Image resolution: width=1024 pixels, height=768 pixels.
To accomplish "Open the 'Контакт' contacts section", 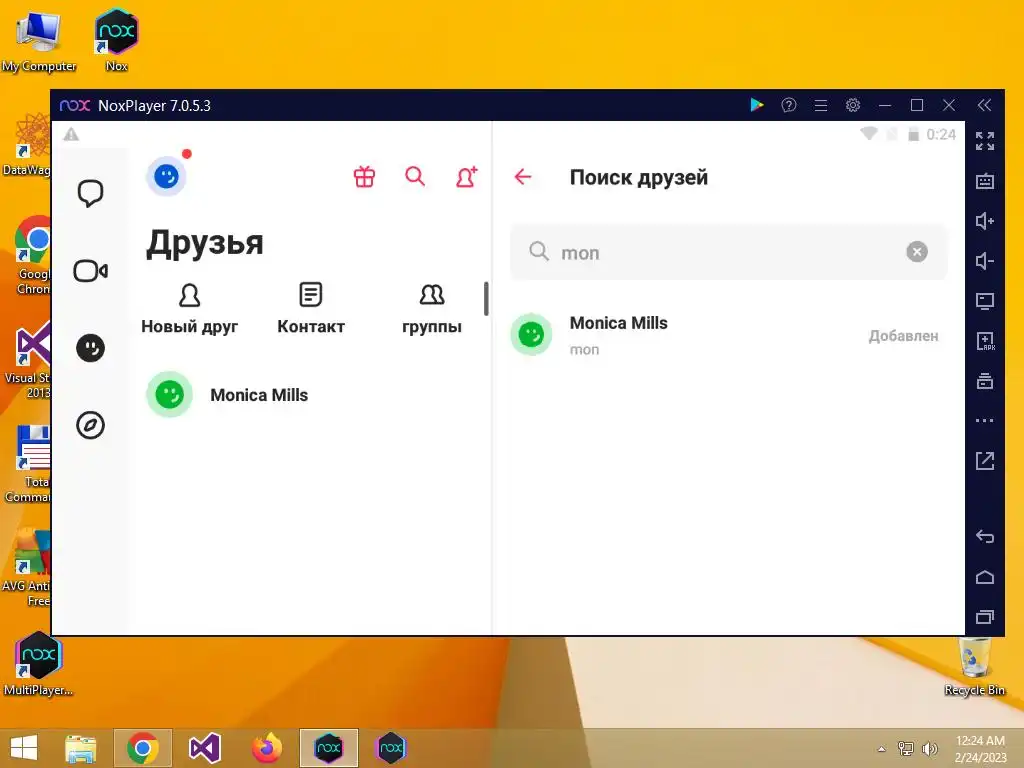I will pyautogui.click(x=311, y=309).
